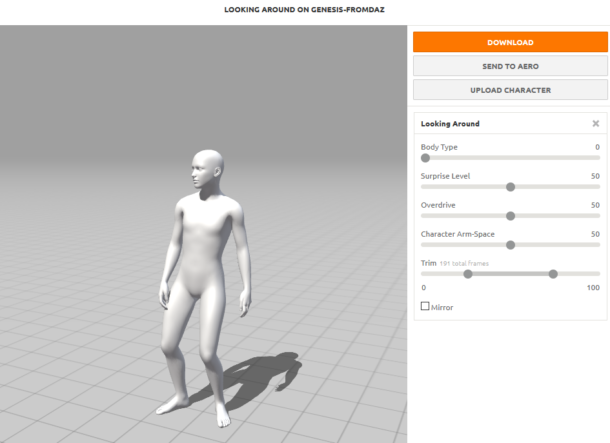Click the Overdrive value 50

click(595, 205)
